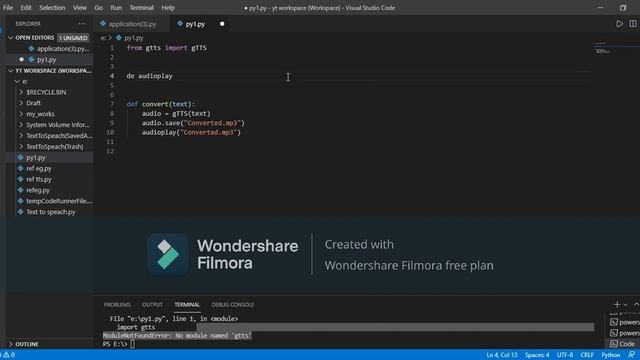The height and width of the screenshot is (360, 640).
Task: Click 'from gtts import gTTS' line
Action: 167,48
